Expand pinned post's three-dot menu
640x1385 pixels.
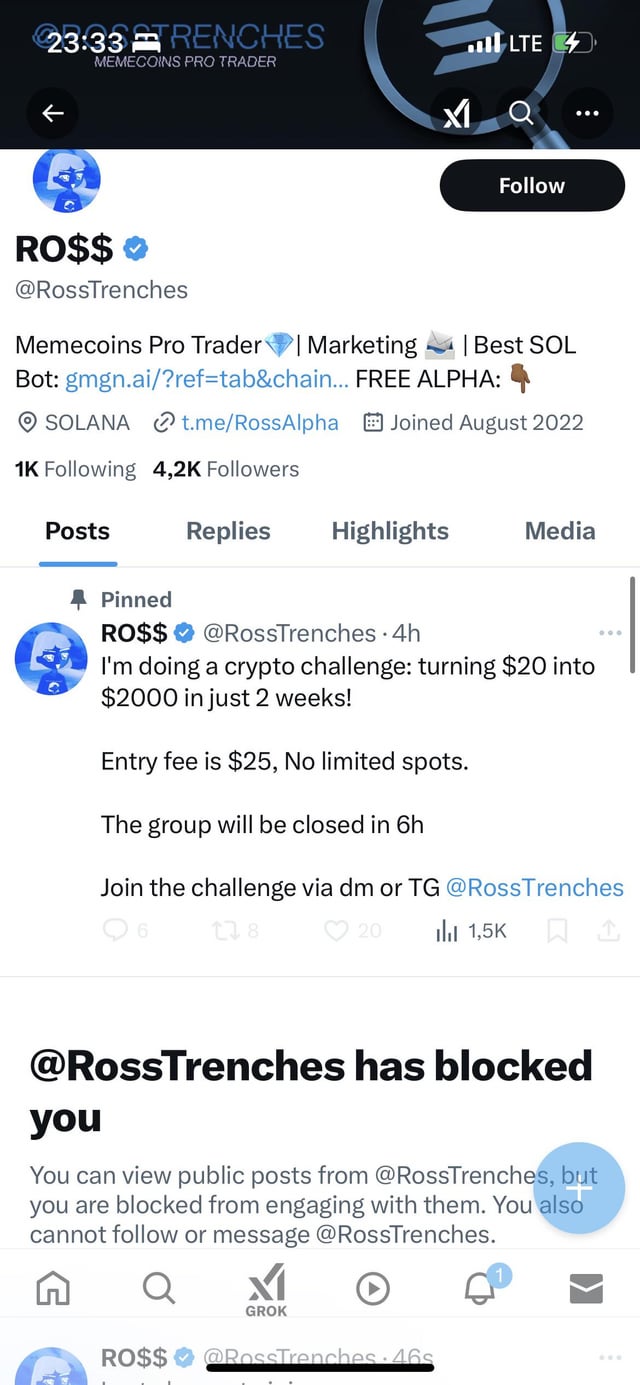(x=608, y=633)
